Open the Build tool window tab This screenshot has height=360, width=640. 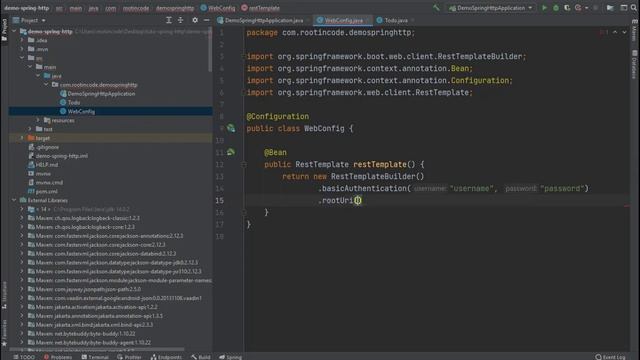(x=201, y=357)
